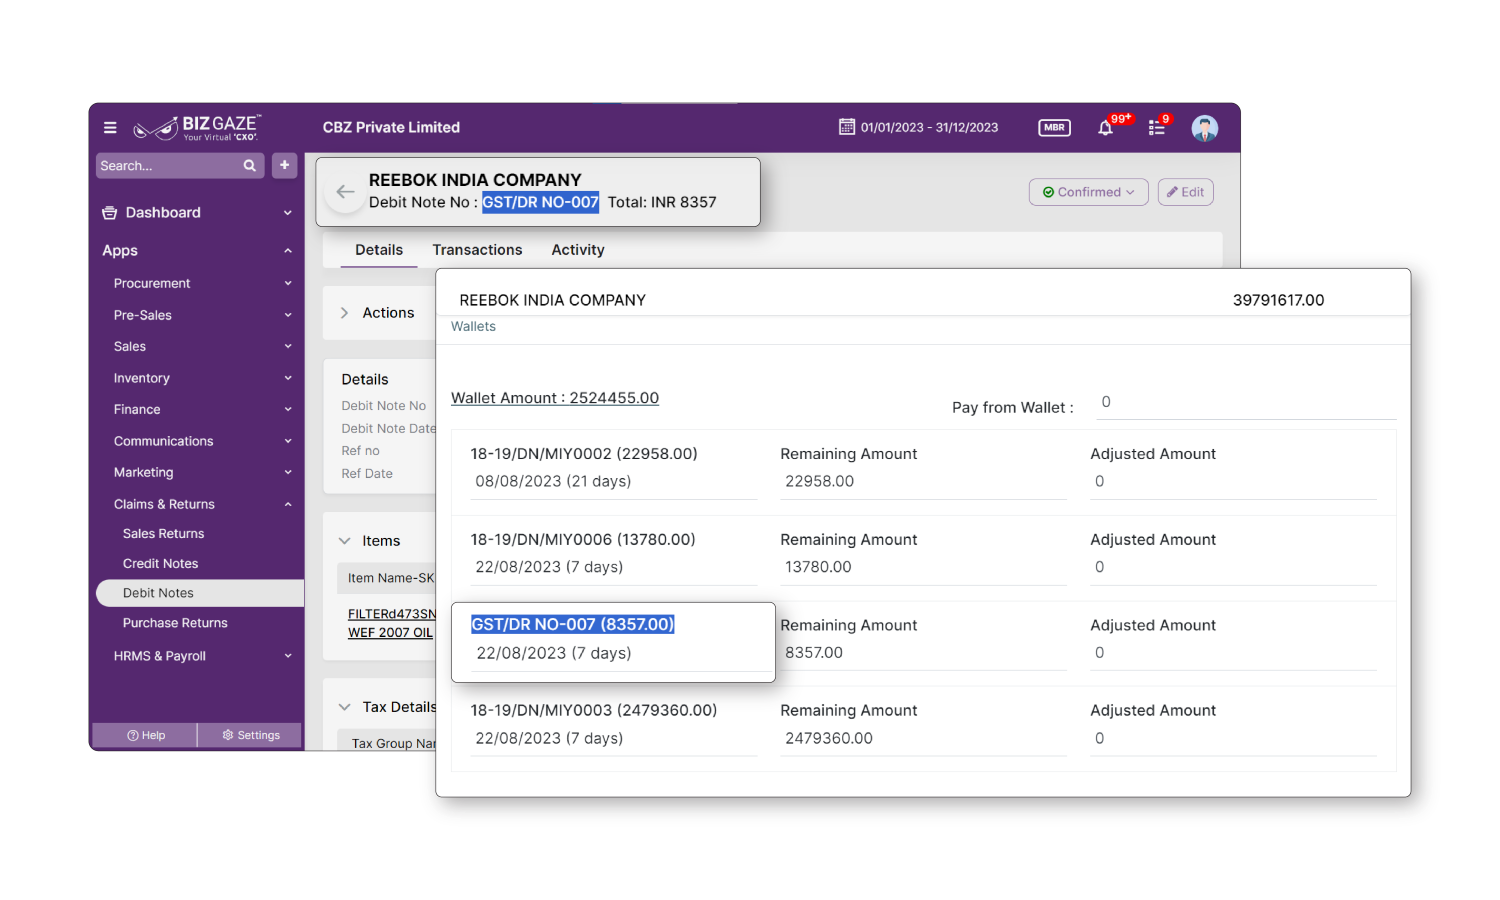Click the total amount 39791617.00
This screenshot has width=1500, height=900.
point(1278,300)
